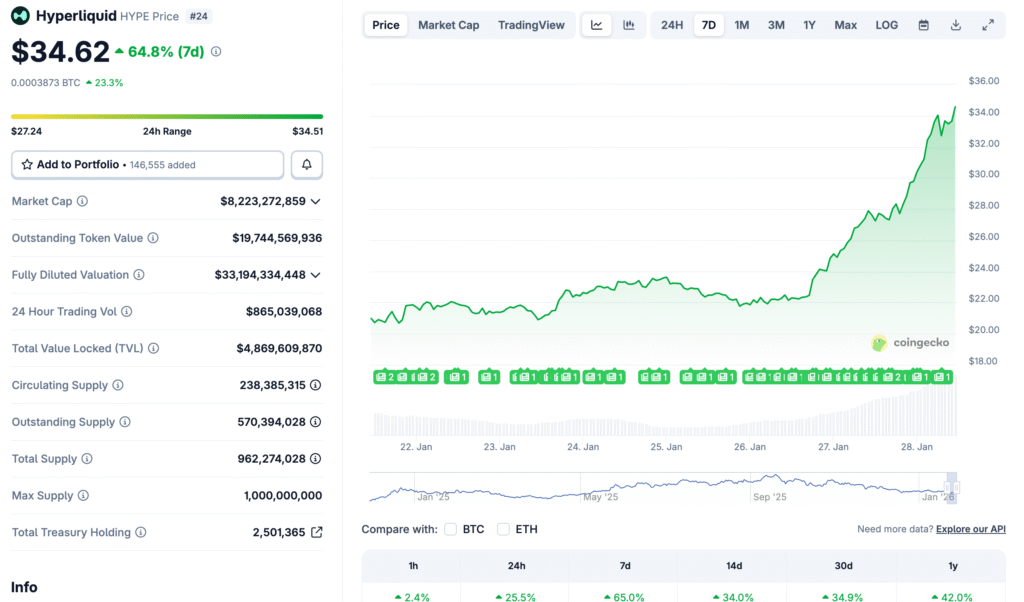
Task: Click info icon beside Circulating Supply value
Action: [316, 385]
